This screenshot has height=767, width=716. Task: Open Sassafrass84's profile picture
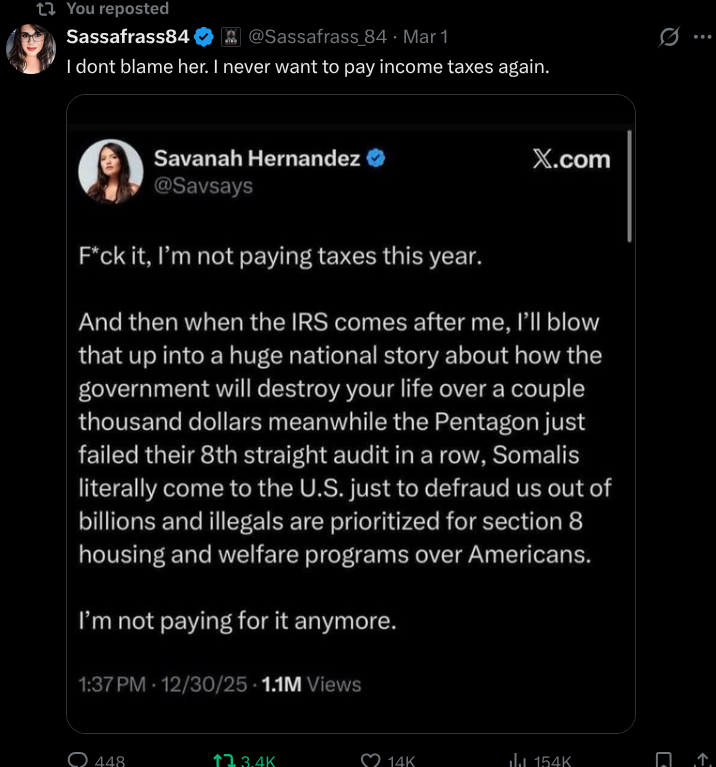pyautogui.click(x=31, y=49)
